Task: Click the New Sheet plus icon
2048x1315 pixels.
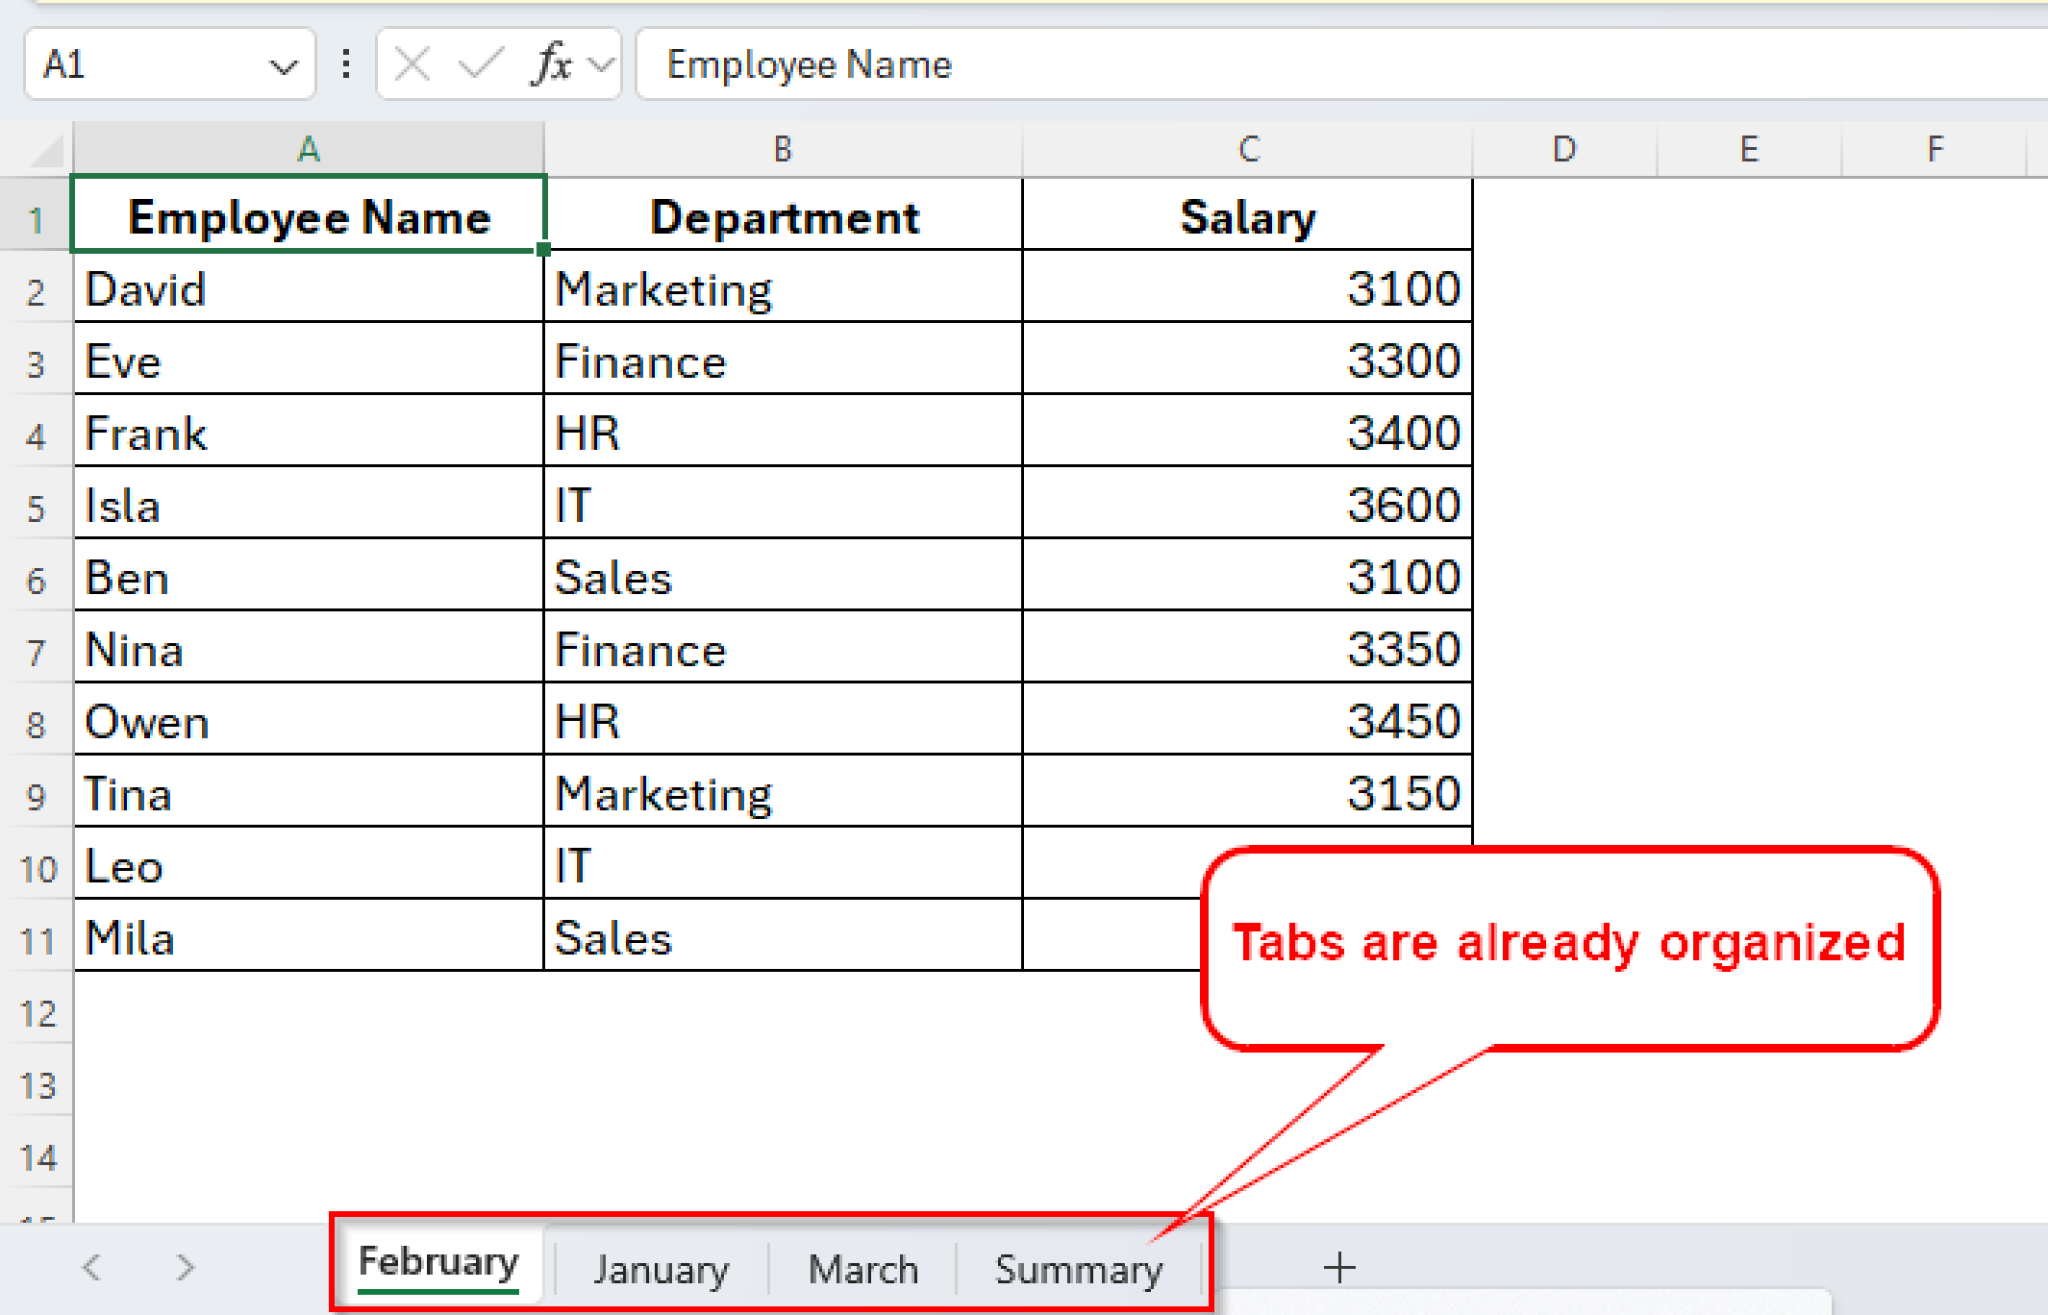Action: click(x=1339, y=1266)
